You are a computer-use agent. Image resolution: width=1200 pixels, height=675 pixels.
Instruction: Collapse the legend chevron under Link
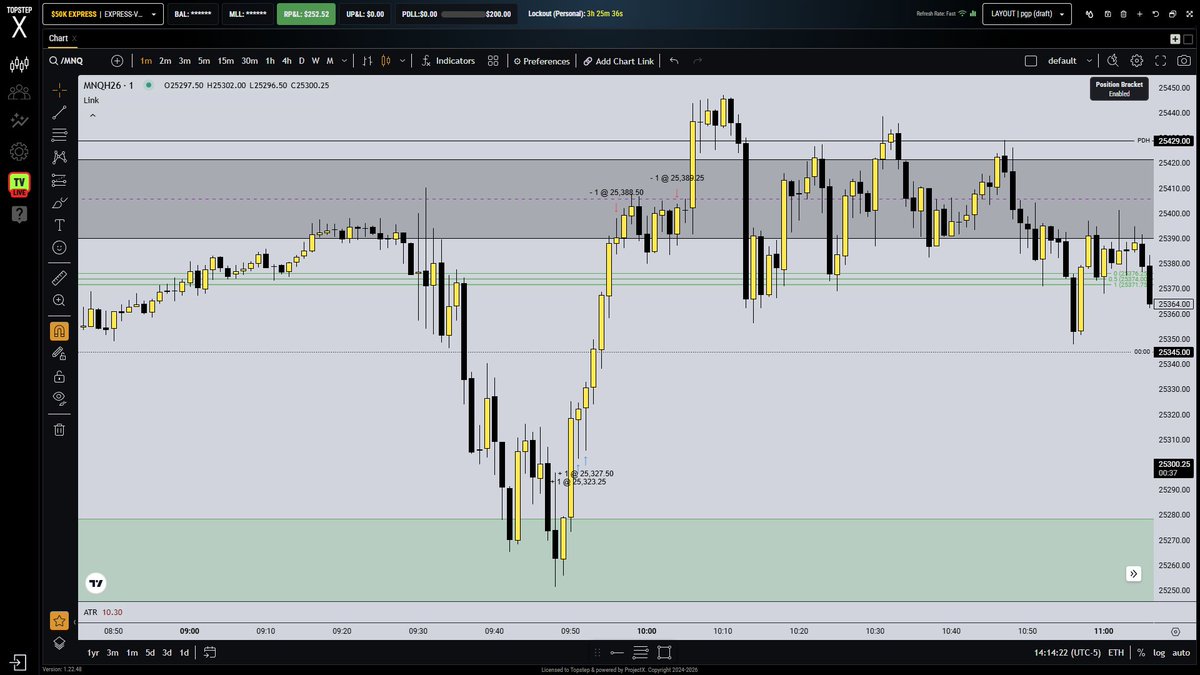pyautogui.click(x=93, y=116)
